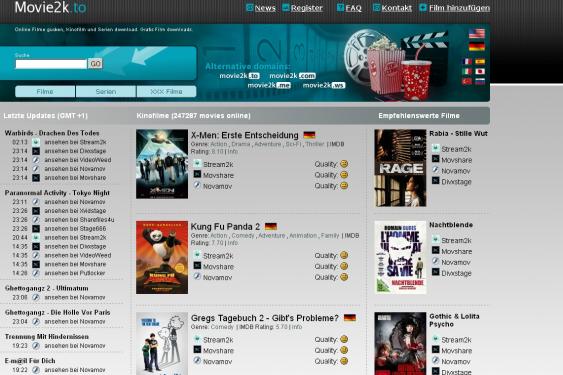Open the Nachtblende poster thumbnail
The image size is (563, 375).
coord(400,257)
